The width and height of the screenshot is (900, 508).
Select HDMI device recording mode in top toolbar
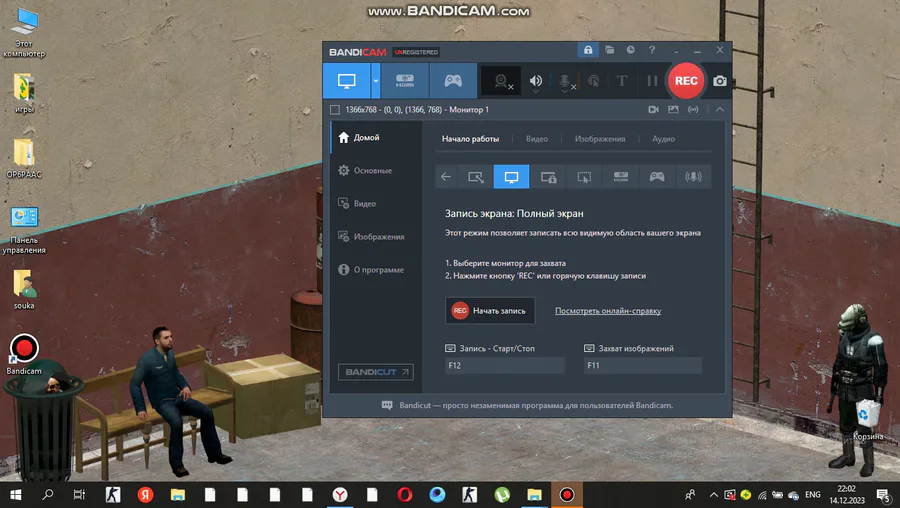pos(405,81)
